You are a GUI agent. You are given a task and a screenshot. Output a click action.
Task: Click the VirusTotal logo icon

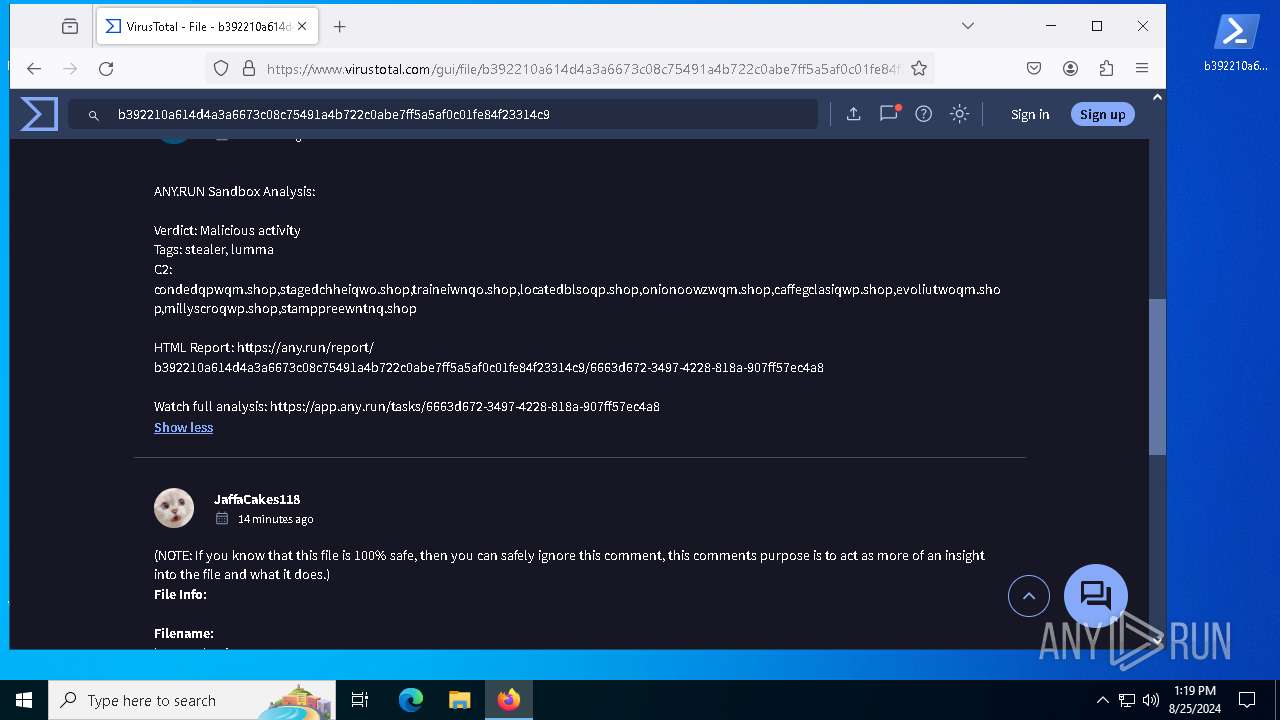pyautogui.click(x=39, y=114)
